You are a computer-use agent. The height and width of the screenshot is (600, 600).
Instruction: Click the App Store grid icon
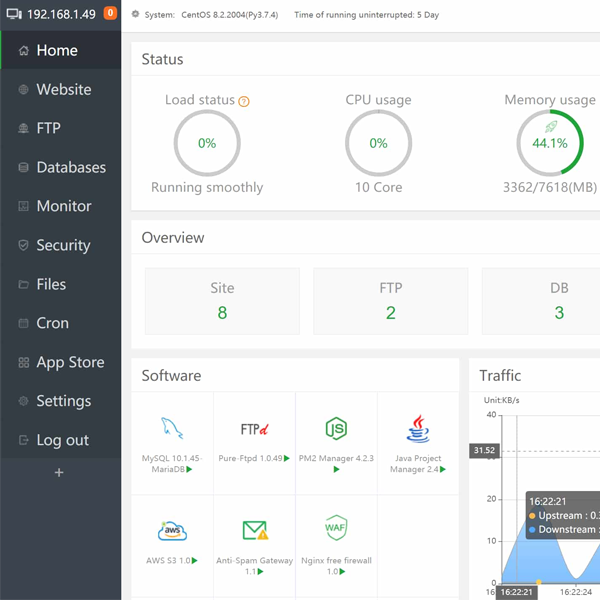tap(23, 362)
